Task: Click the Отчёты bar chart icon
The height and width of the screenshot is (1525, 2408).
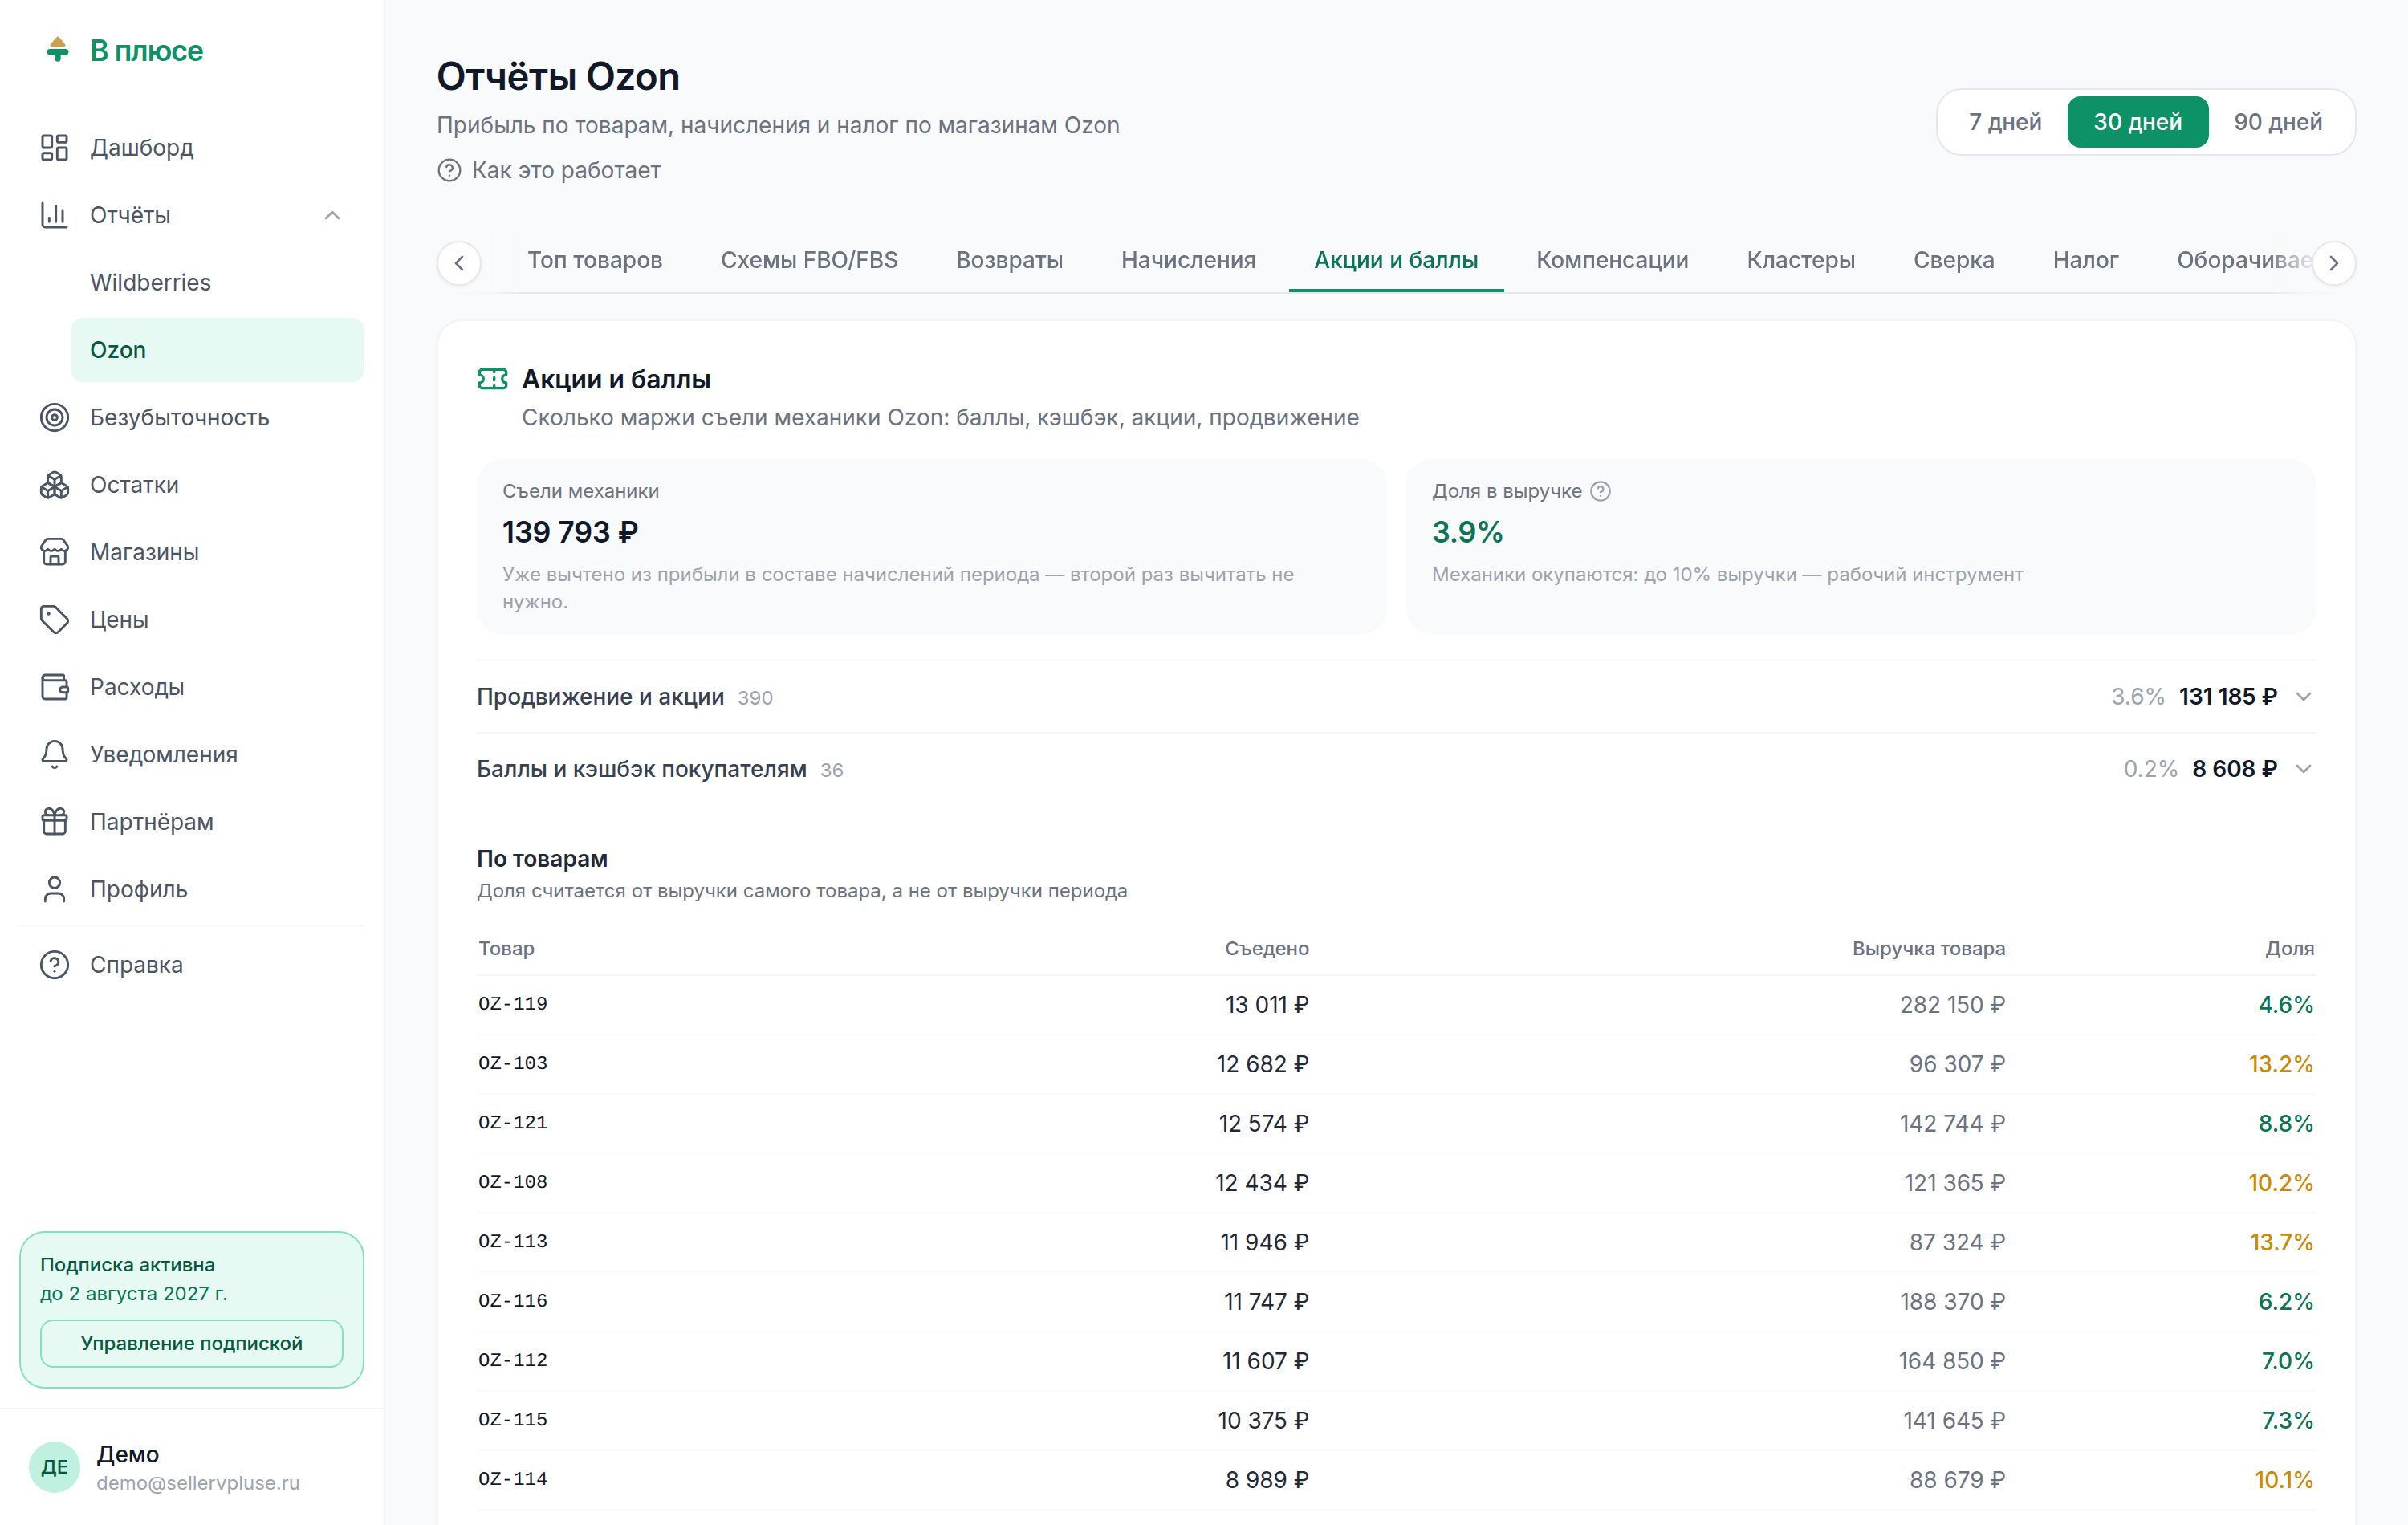Action: tap(54, 215)
